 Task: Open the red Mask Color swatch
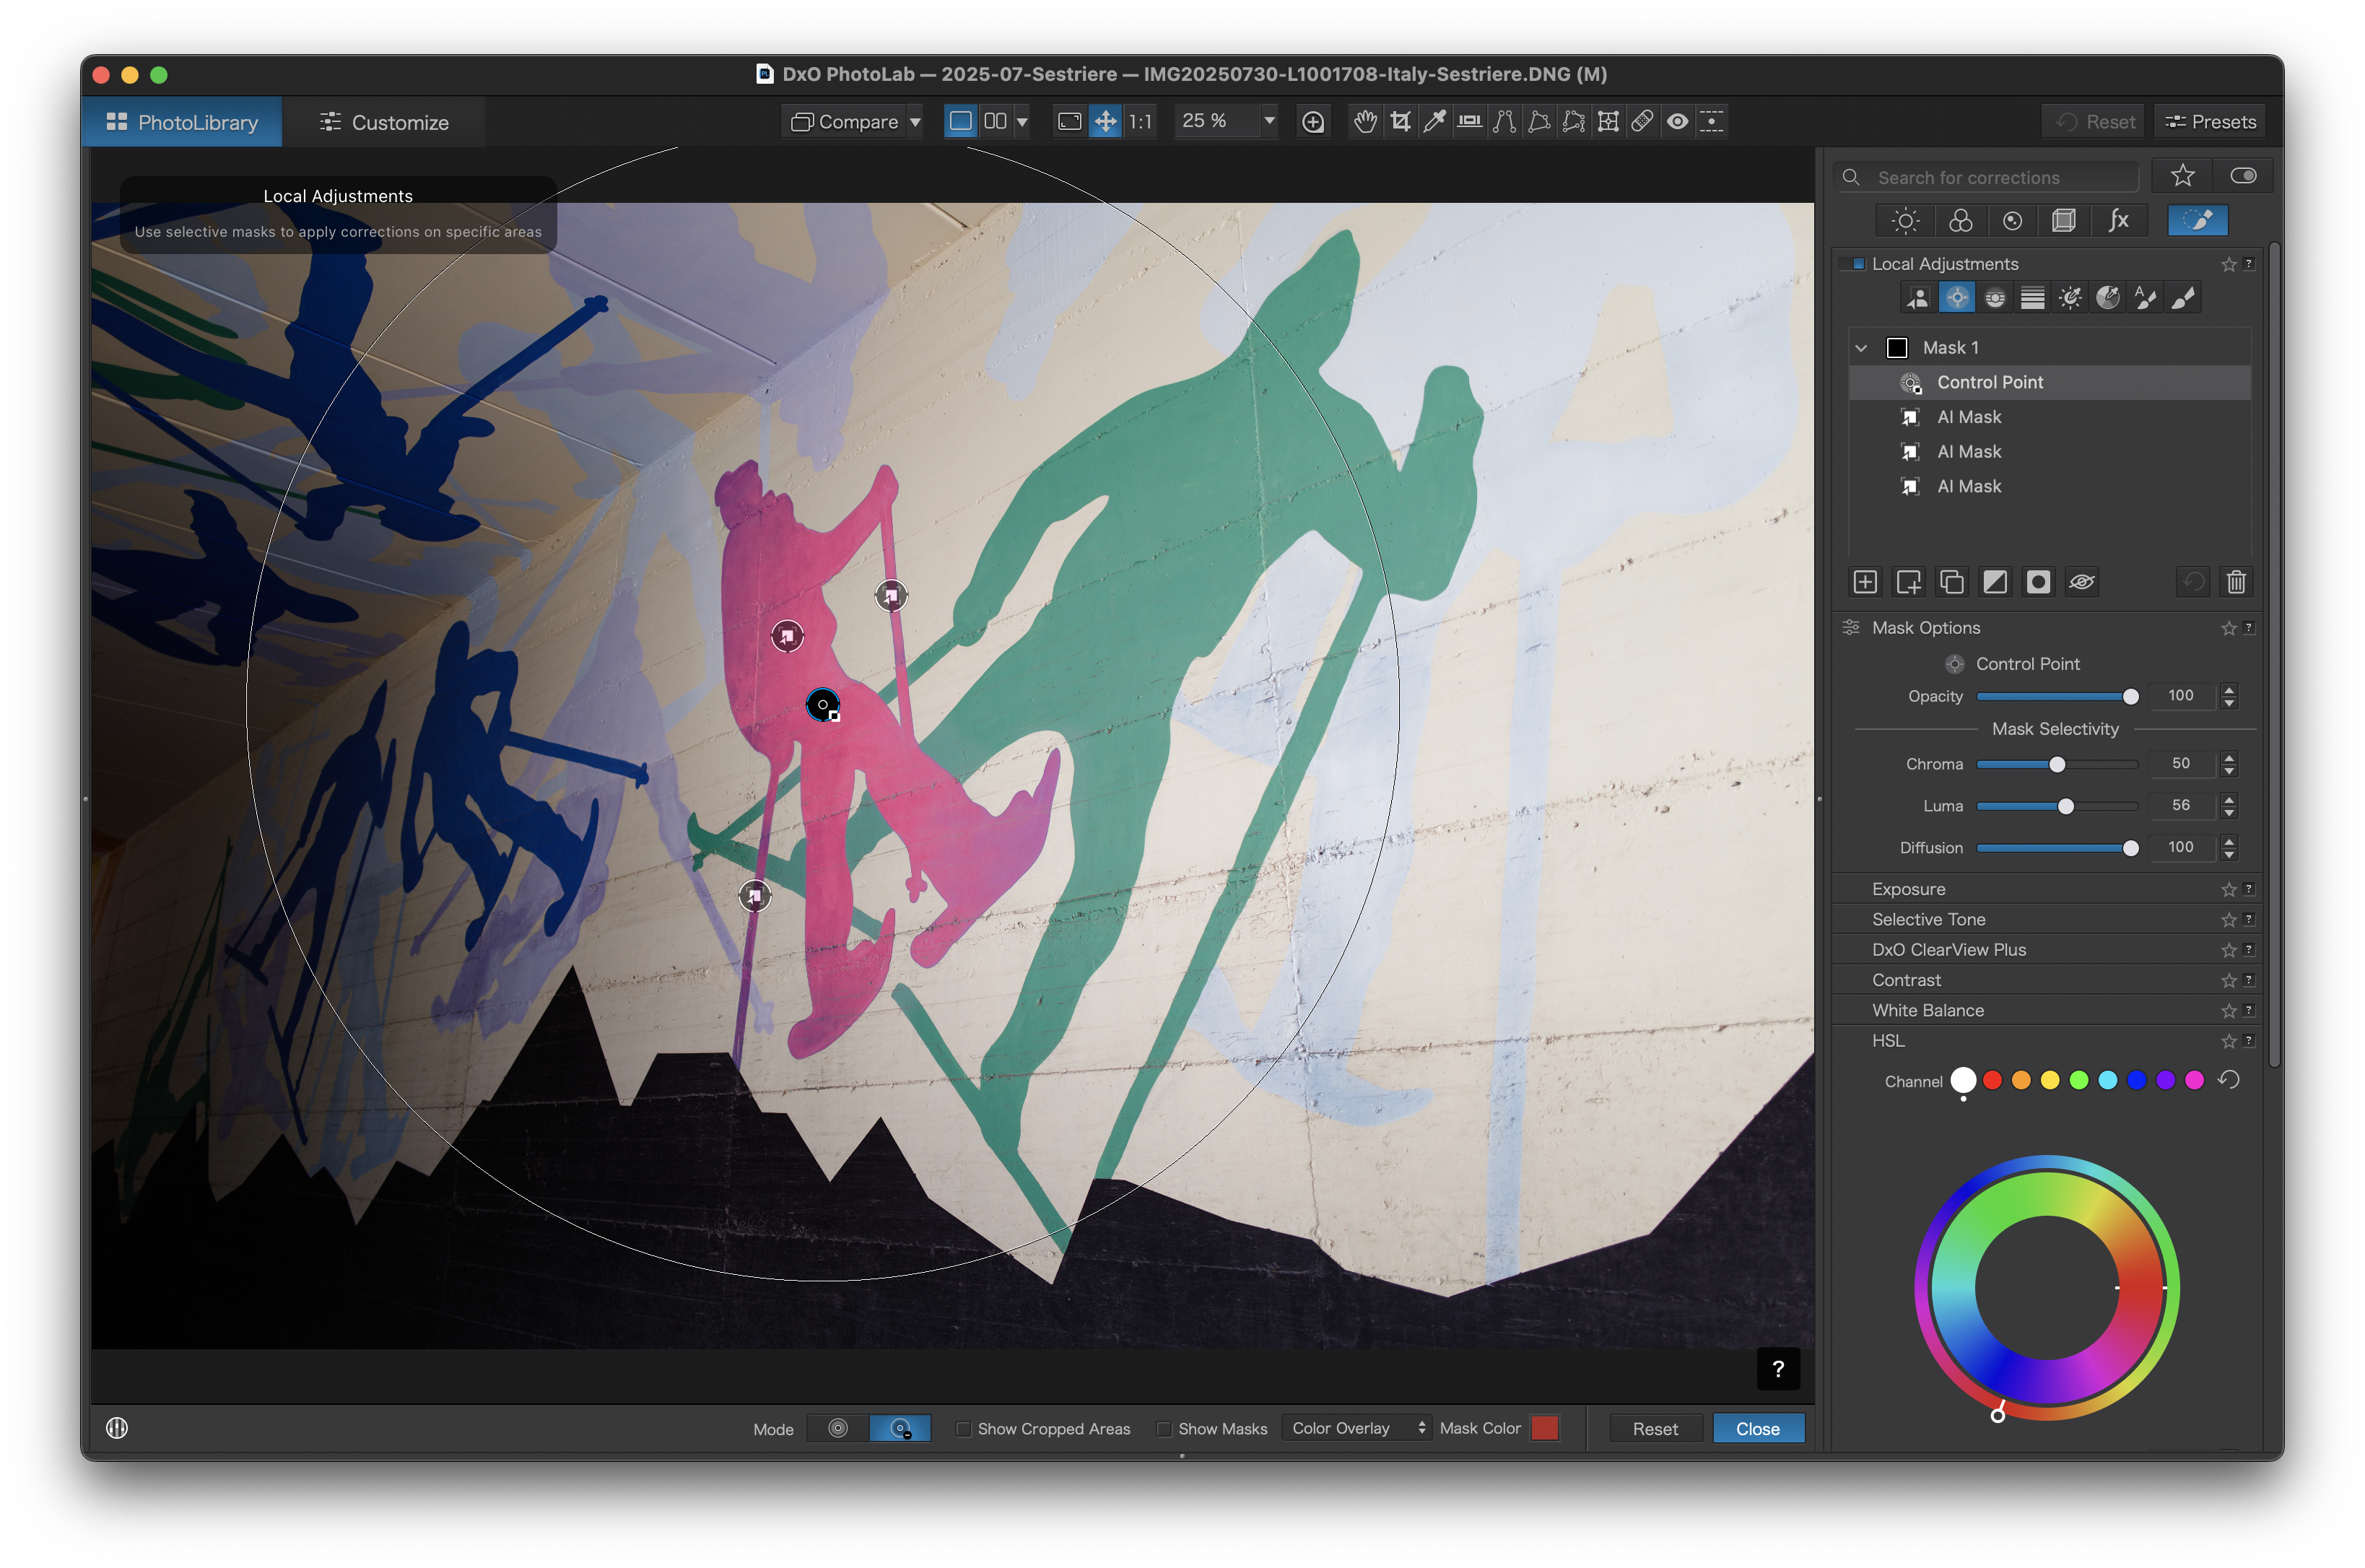point(1544,1428)
